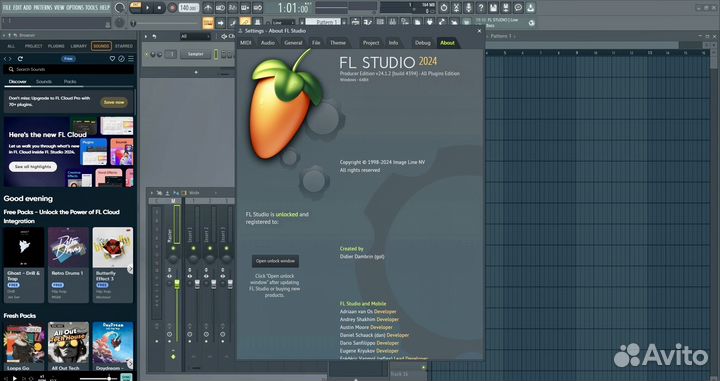Open the channel rack All filter dropdown
Screen dimensions: 720x381
195,36
